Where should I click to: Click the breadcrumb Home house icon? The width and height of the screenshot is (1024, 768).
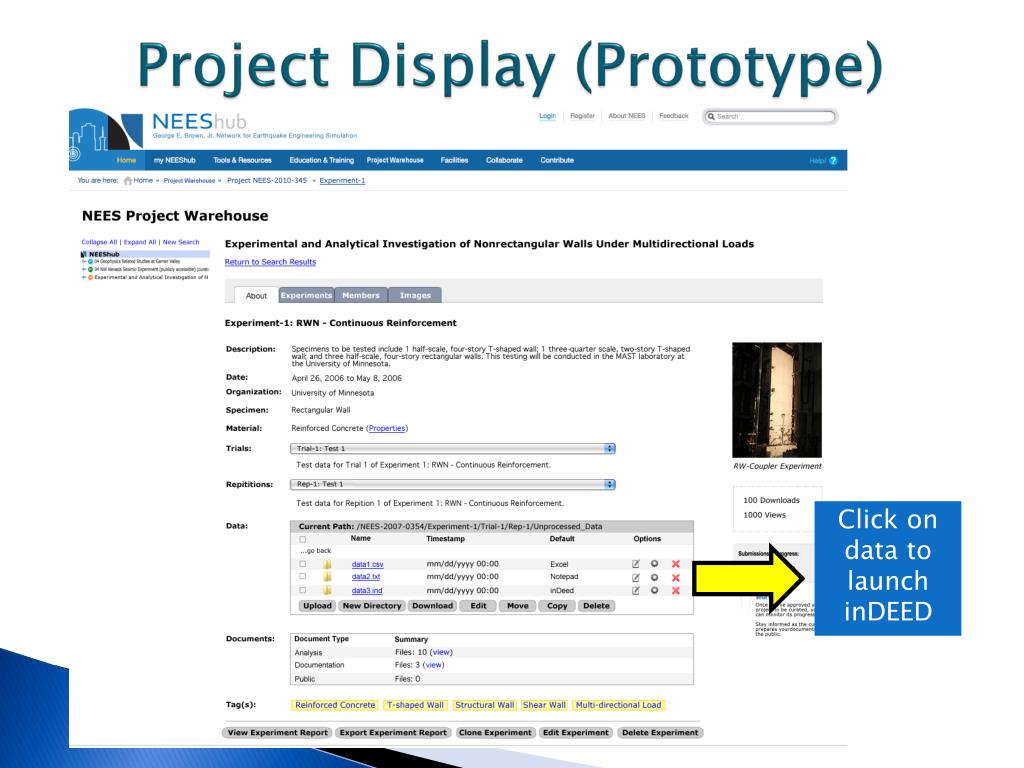(x=128, y=181)
